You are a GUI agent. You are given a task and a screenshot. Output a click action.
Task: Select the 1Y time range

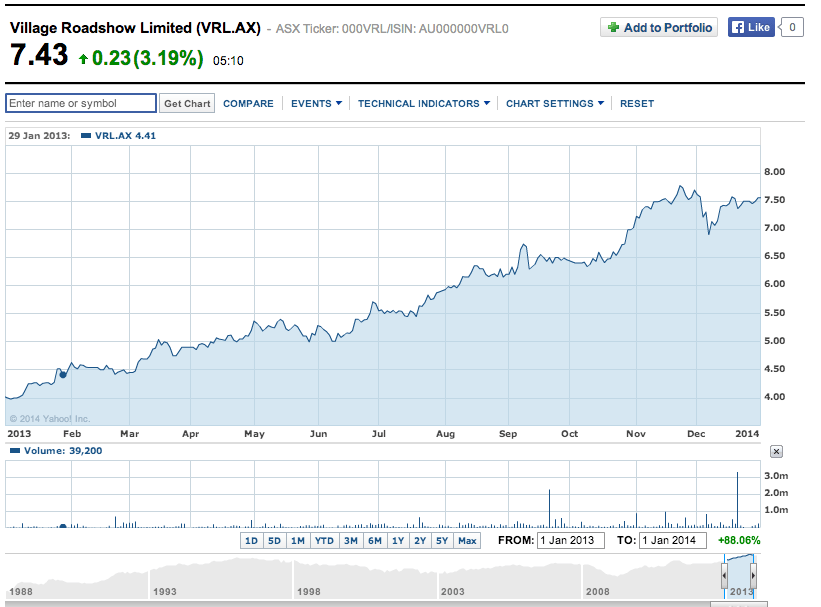[398, 540]
